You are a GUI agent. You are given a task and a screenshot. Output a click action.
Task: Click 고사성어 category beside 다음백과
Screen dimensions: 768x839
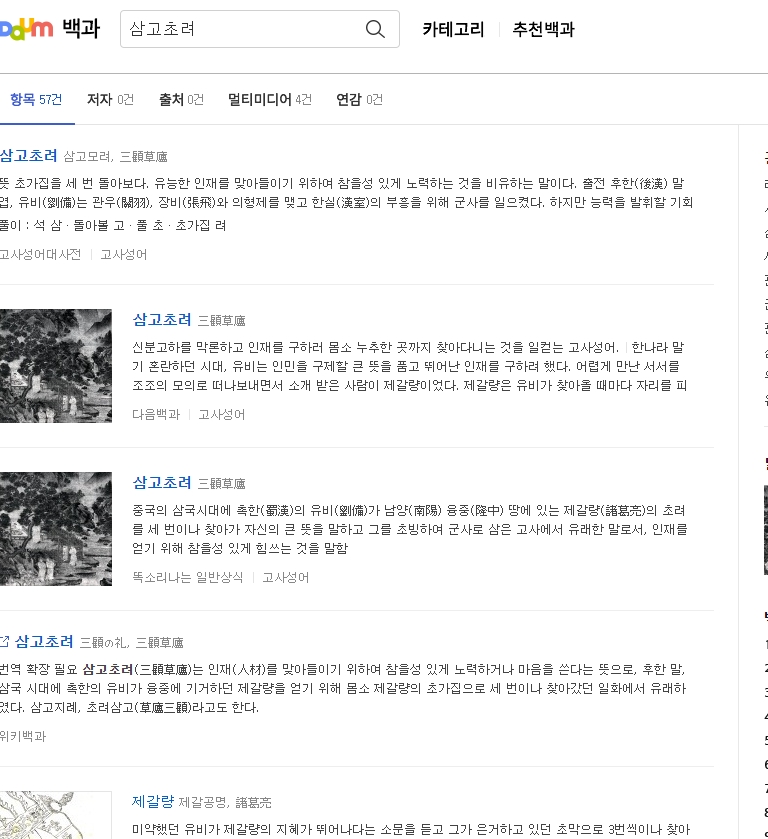[222, 414]
